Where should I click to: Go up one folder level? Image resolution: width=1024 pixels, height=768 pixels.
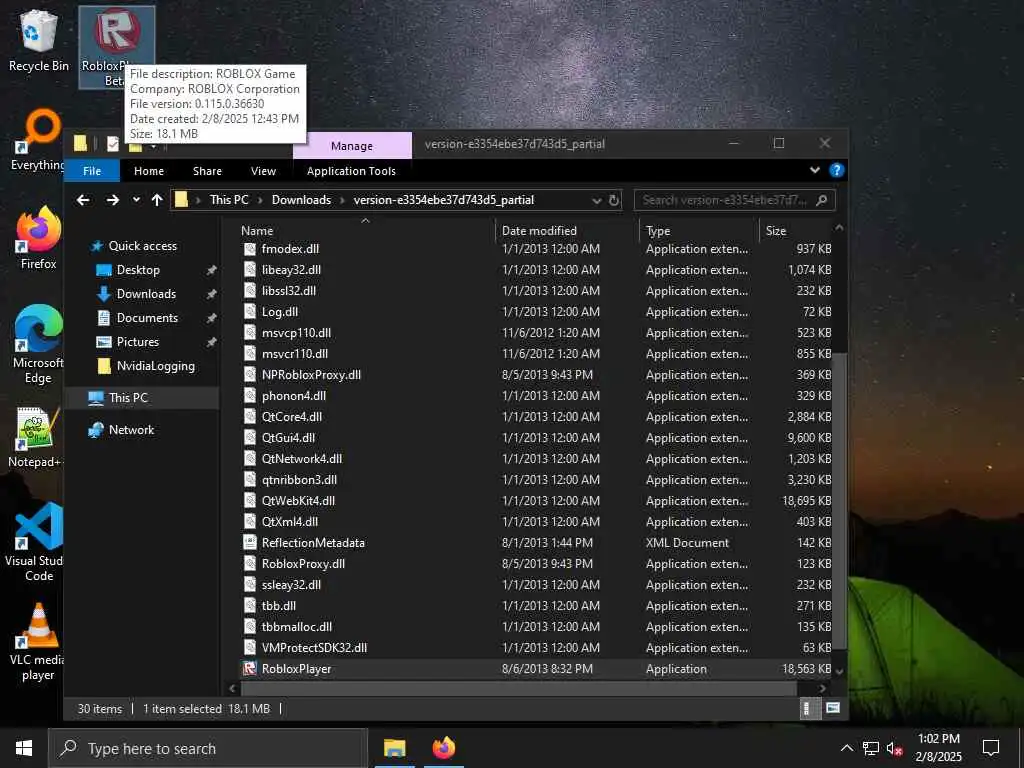157,200
